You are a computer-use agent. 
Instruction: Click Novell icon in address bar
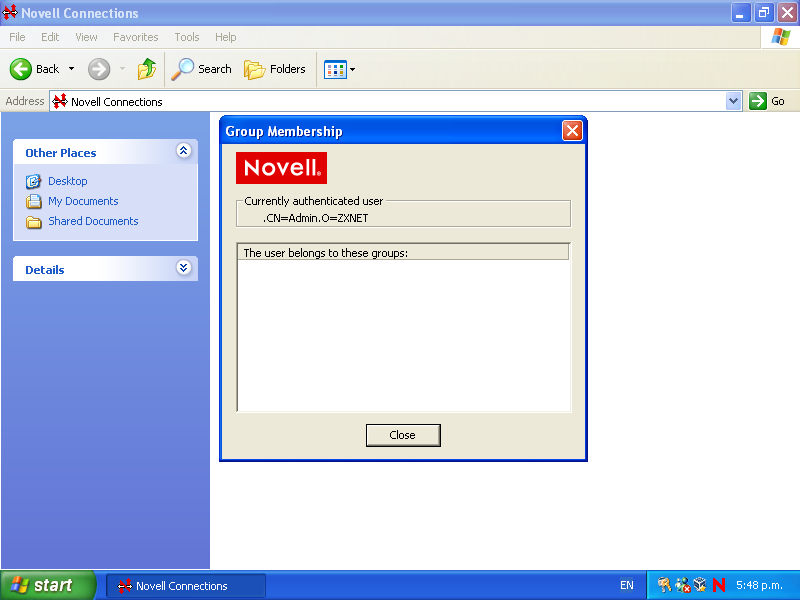point(60,101)
